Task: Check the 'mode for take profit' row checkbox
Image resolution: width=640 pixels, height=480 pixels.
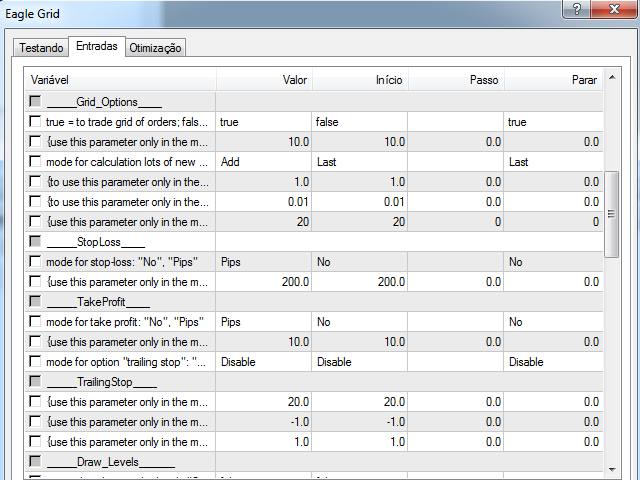Action: 35,321
